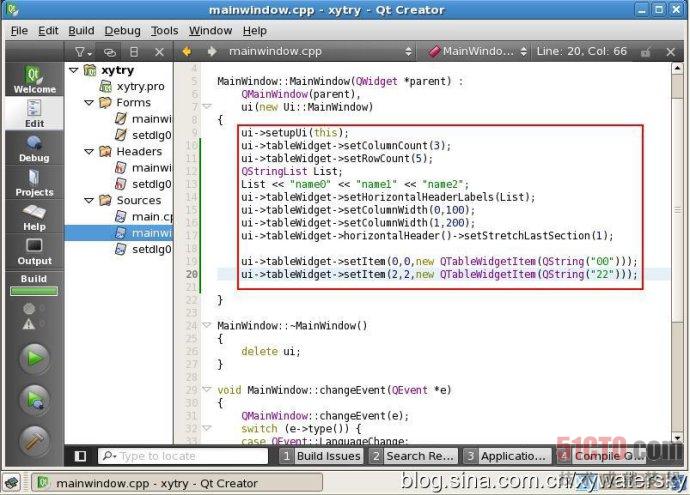Click the Type to locate field
This screenshot has height=495, width=690.
tap(183, 456)
